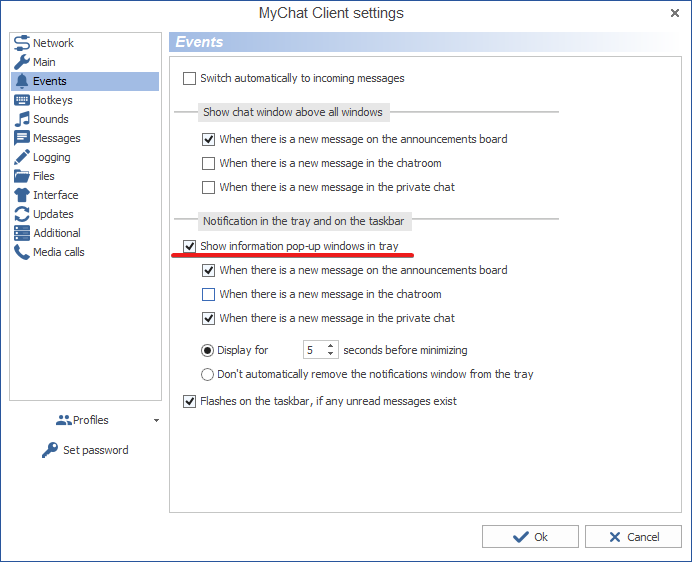Viewport: 692px width, 562px height.
Task: Decrease display seconds with down arrow
Action: click(331, 355)
